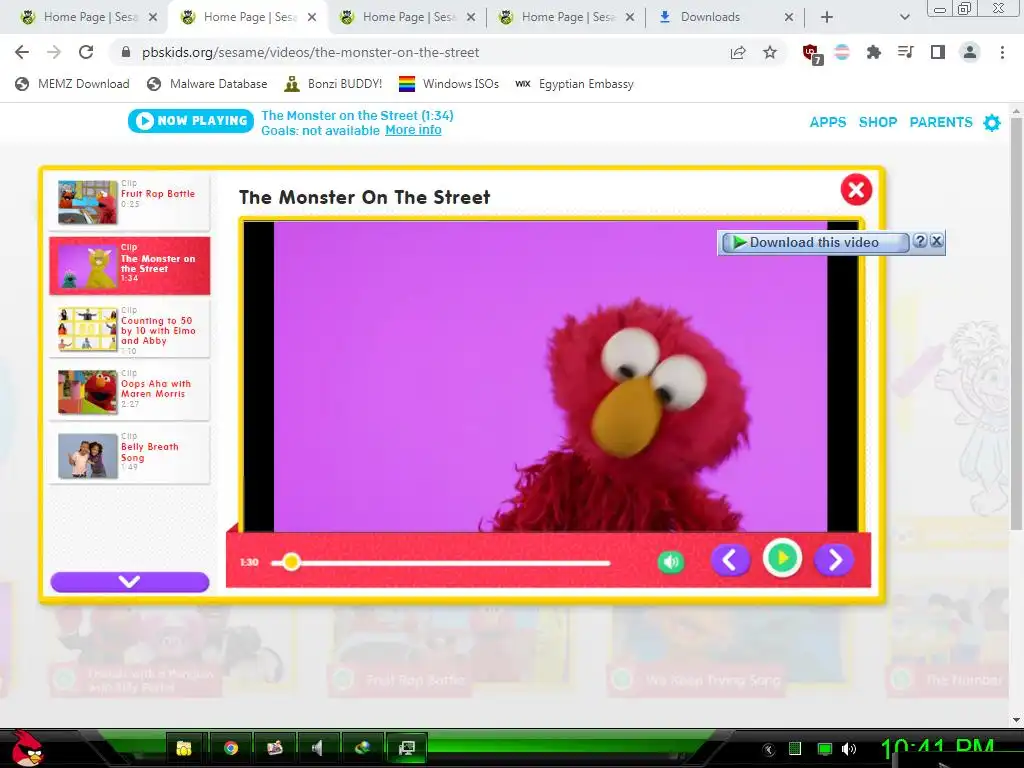Open the SHOP menu item
The width and height of the screenshot is (1024, 768).
(x=878, y=122)
